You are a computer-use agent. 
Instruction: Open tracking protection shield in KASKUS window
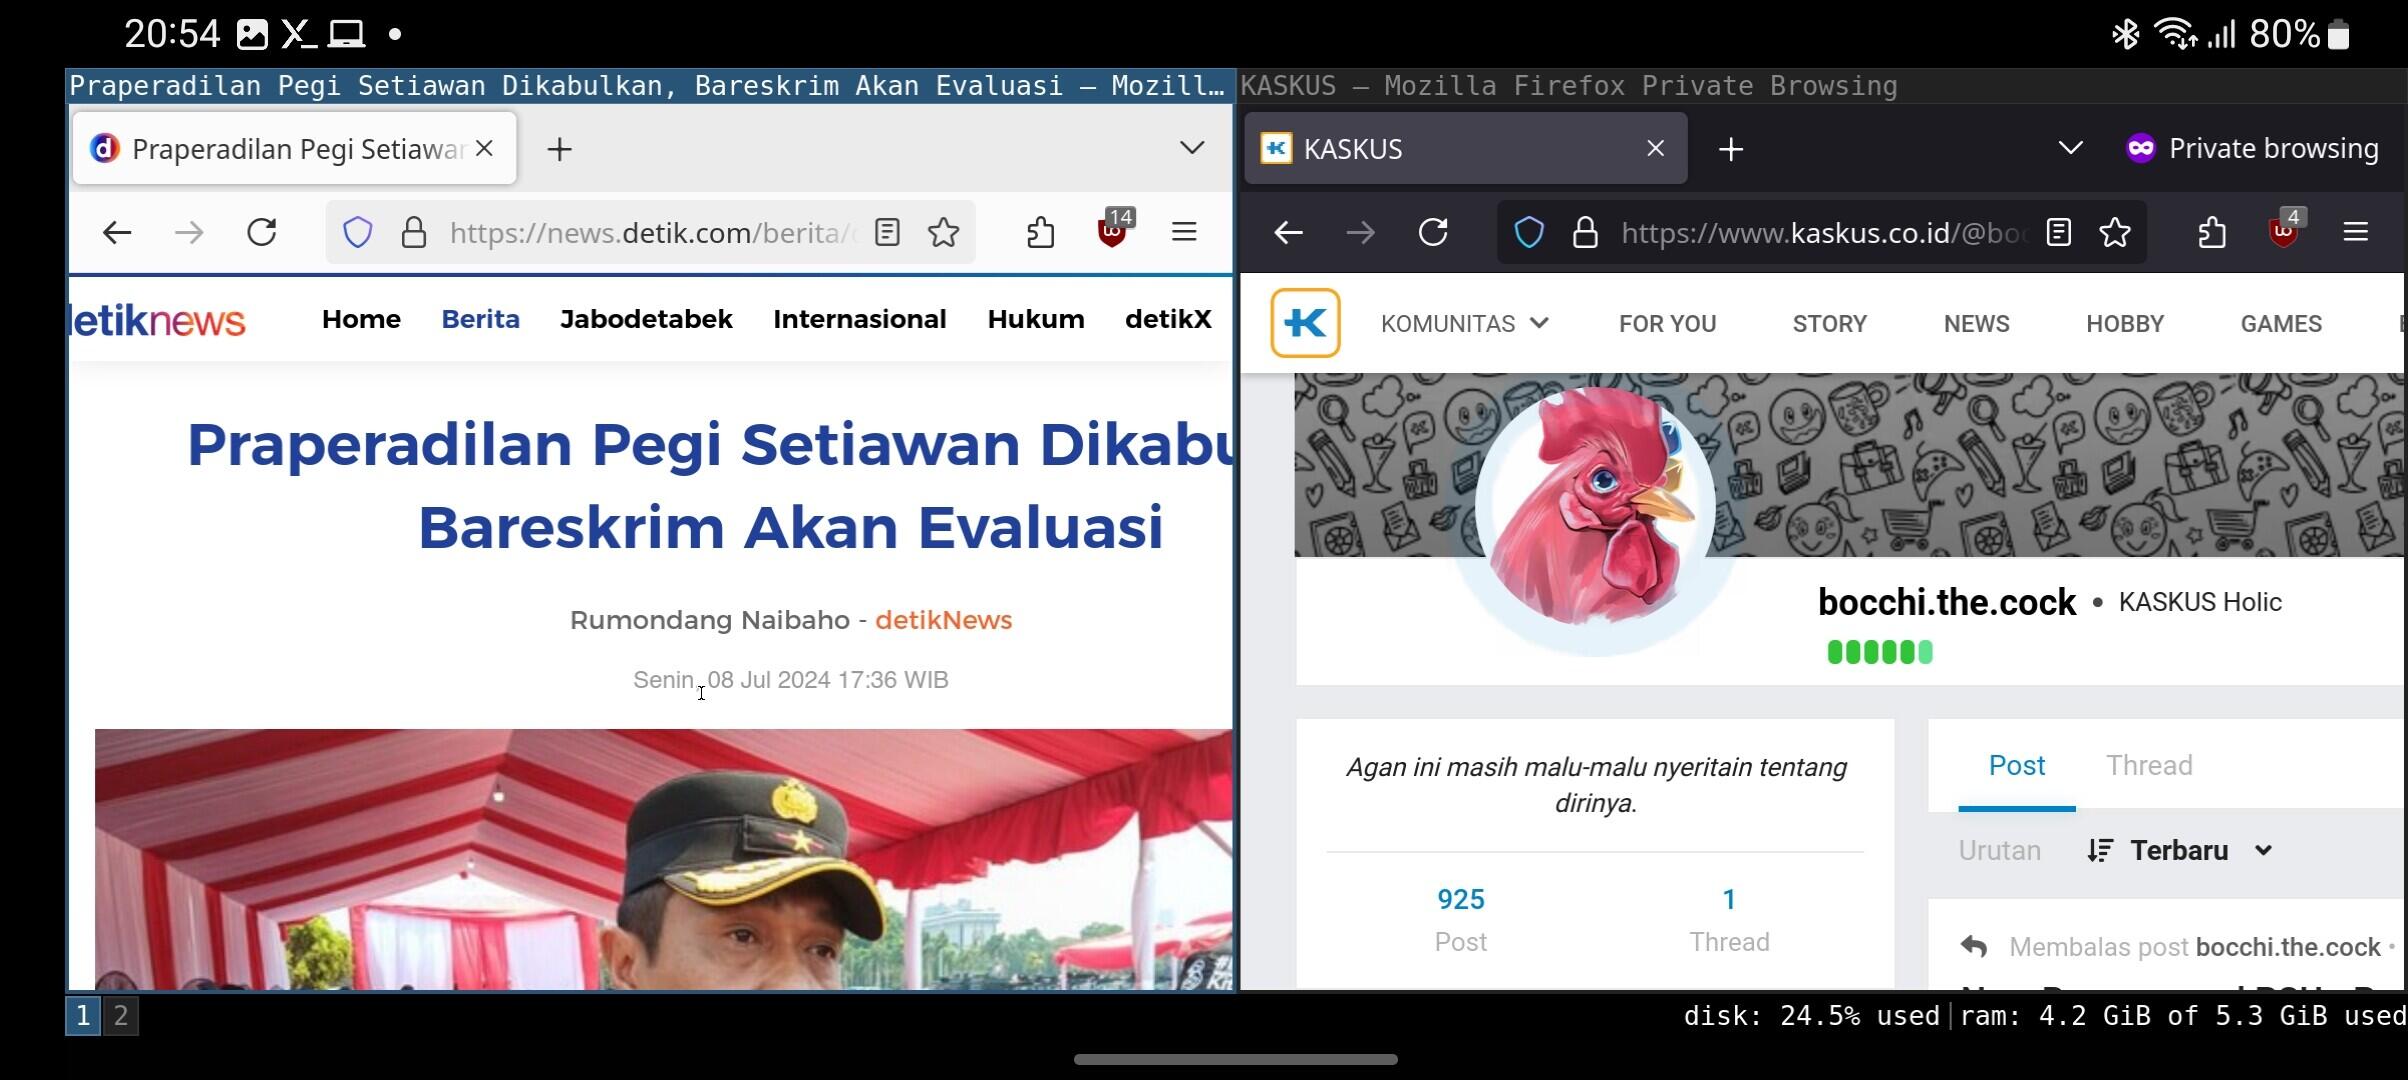[x=1529, y=233]
